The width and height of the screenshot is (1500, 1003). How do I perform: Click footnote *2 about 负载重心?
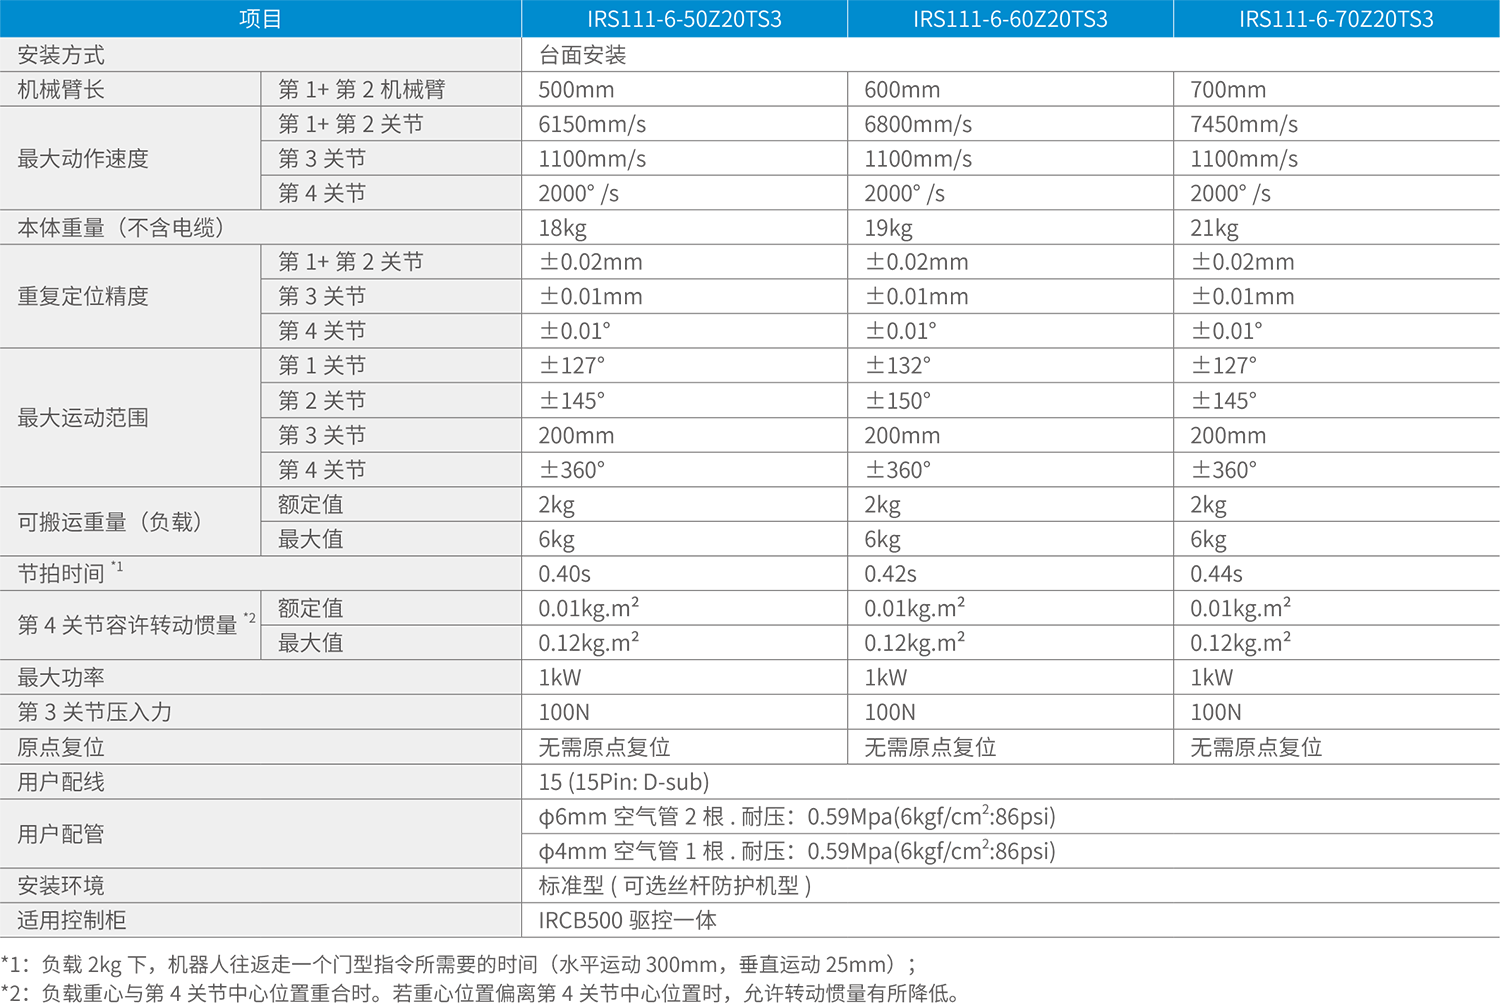(481, 993)
